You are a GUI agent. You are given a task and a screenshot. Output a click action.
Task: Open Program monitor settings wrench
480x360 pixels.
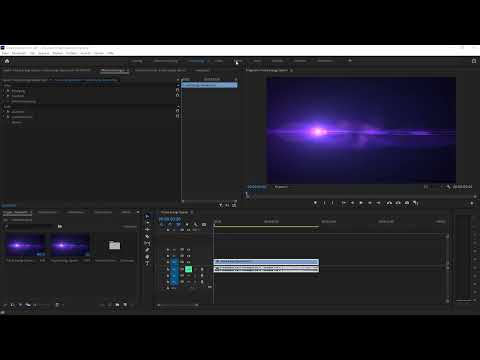pyautogui.click(x=448, y=187)
